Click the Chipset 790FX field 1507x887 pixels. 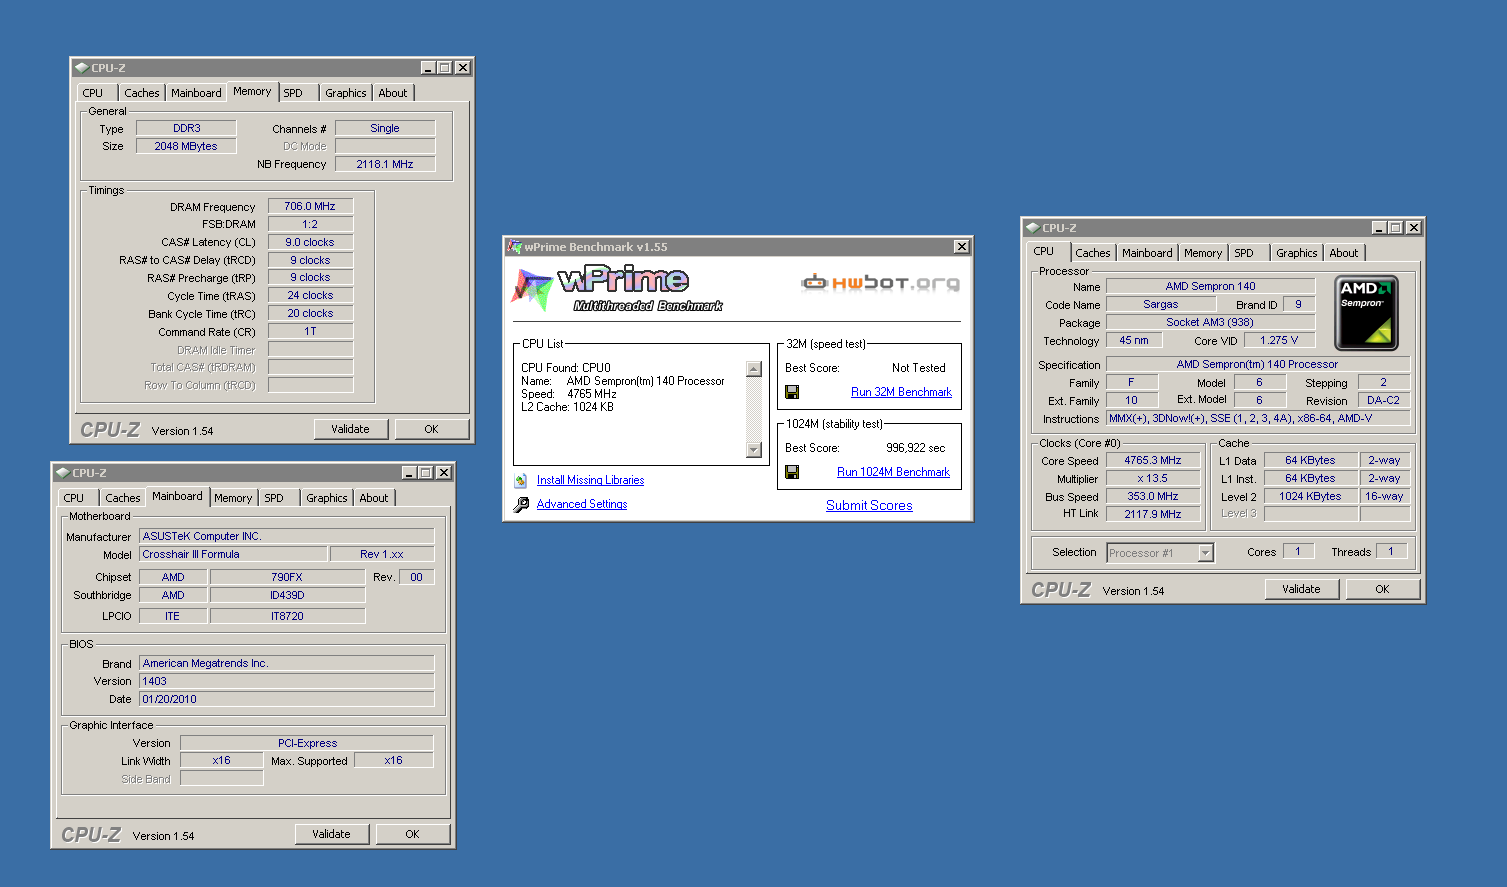click(x=287, y=577)
